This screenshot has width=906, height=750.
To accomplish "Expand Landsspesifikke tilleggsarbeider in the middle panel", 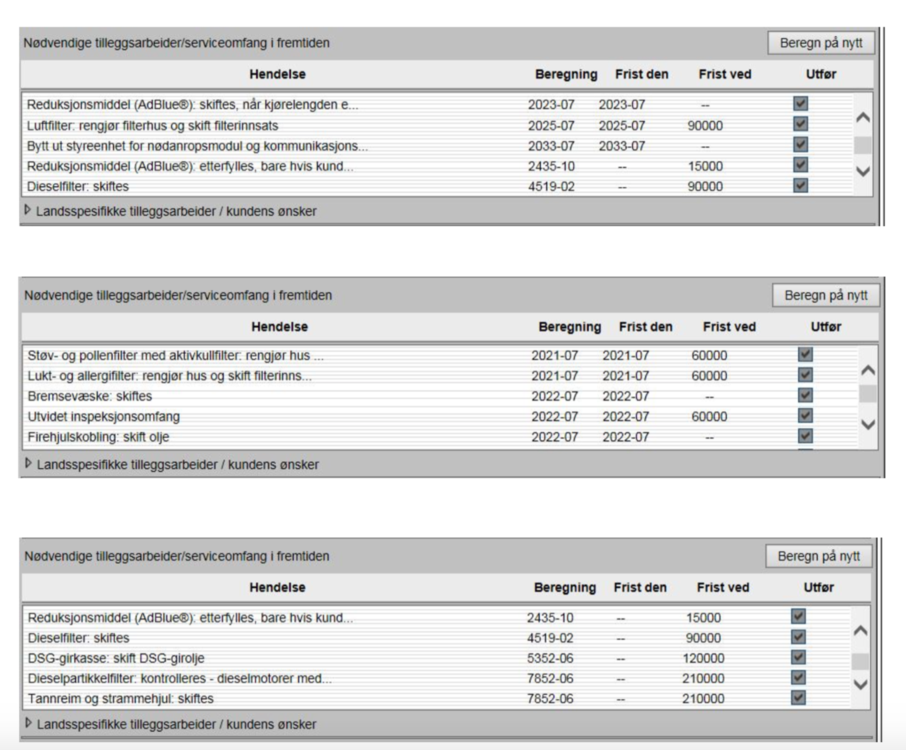I will click(28, 464).
